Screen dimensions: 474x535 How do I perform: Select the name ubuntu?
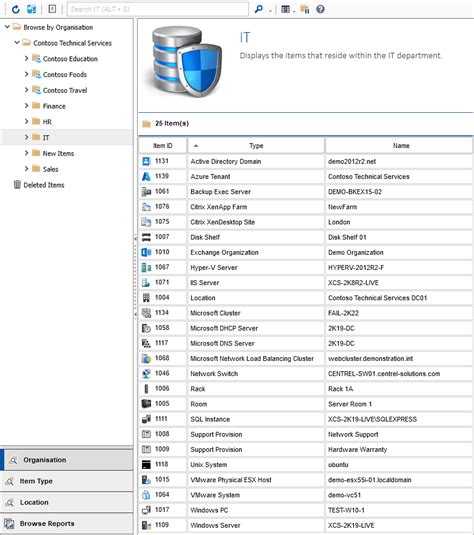pyautogui.click(x=338, y=465)
